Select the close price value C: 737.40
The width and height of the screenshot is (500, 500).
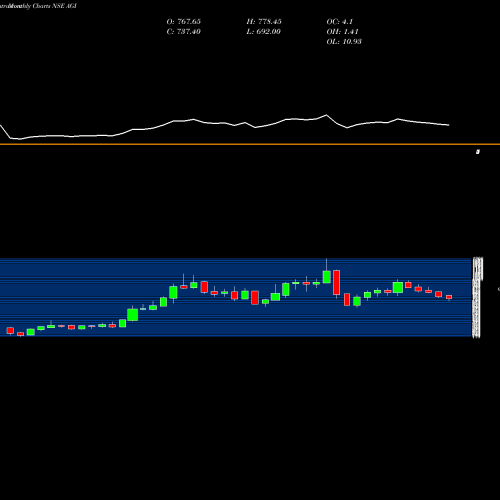tap(184, 32)
